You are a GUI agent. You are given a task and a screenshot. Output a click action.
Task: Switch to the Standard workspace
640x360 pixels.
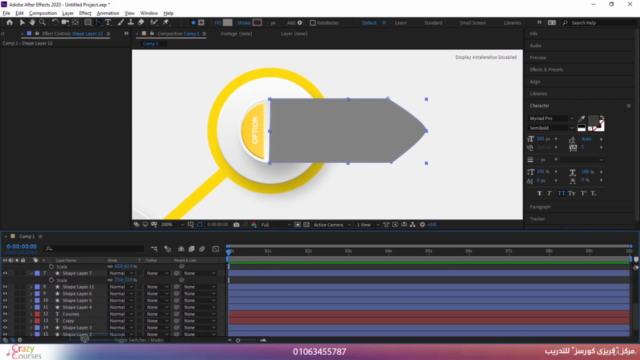pyautogui.click(x=433, y=23)
